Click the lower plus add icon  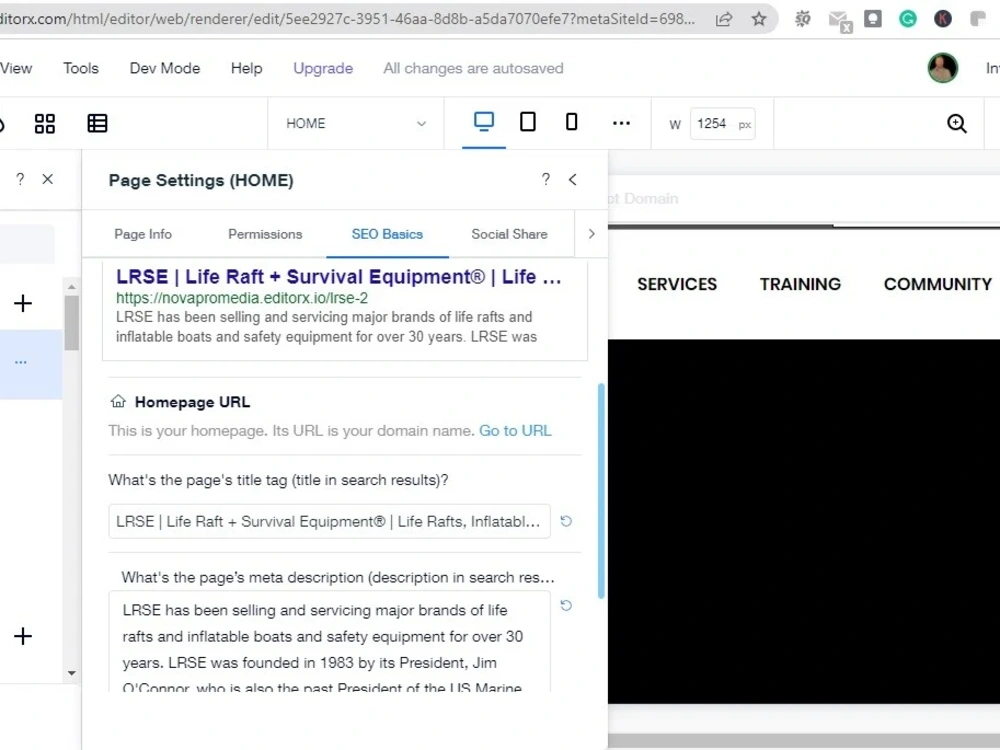pyautogui.click(x=23, y=636)
